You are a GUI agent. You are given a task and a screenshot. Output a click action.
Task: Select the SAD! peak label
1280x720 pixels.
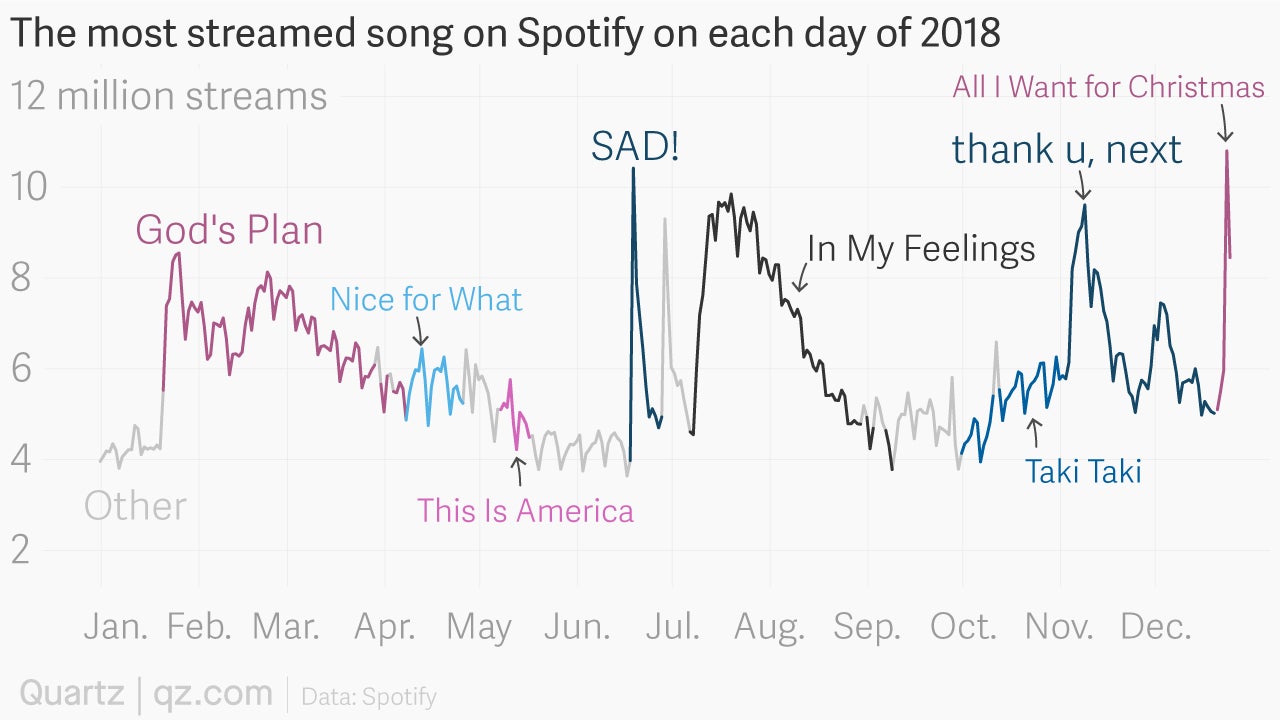pyautogui.click(x=635, y=147)
